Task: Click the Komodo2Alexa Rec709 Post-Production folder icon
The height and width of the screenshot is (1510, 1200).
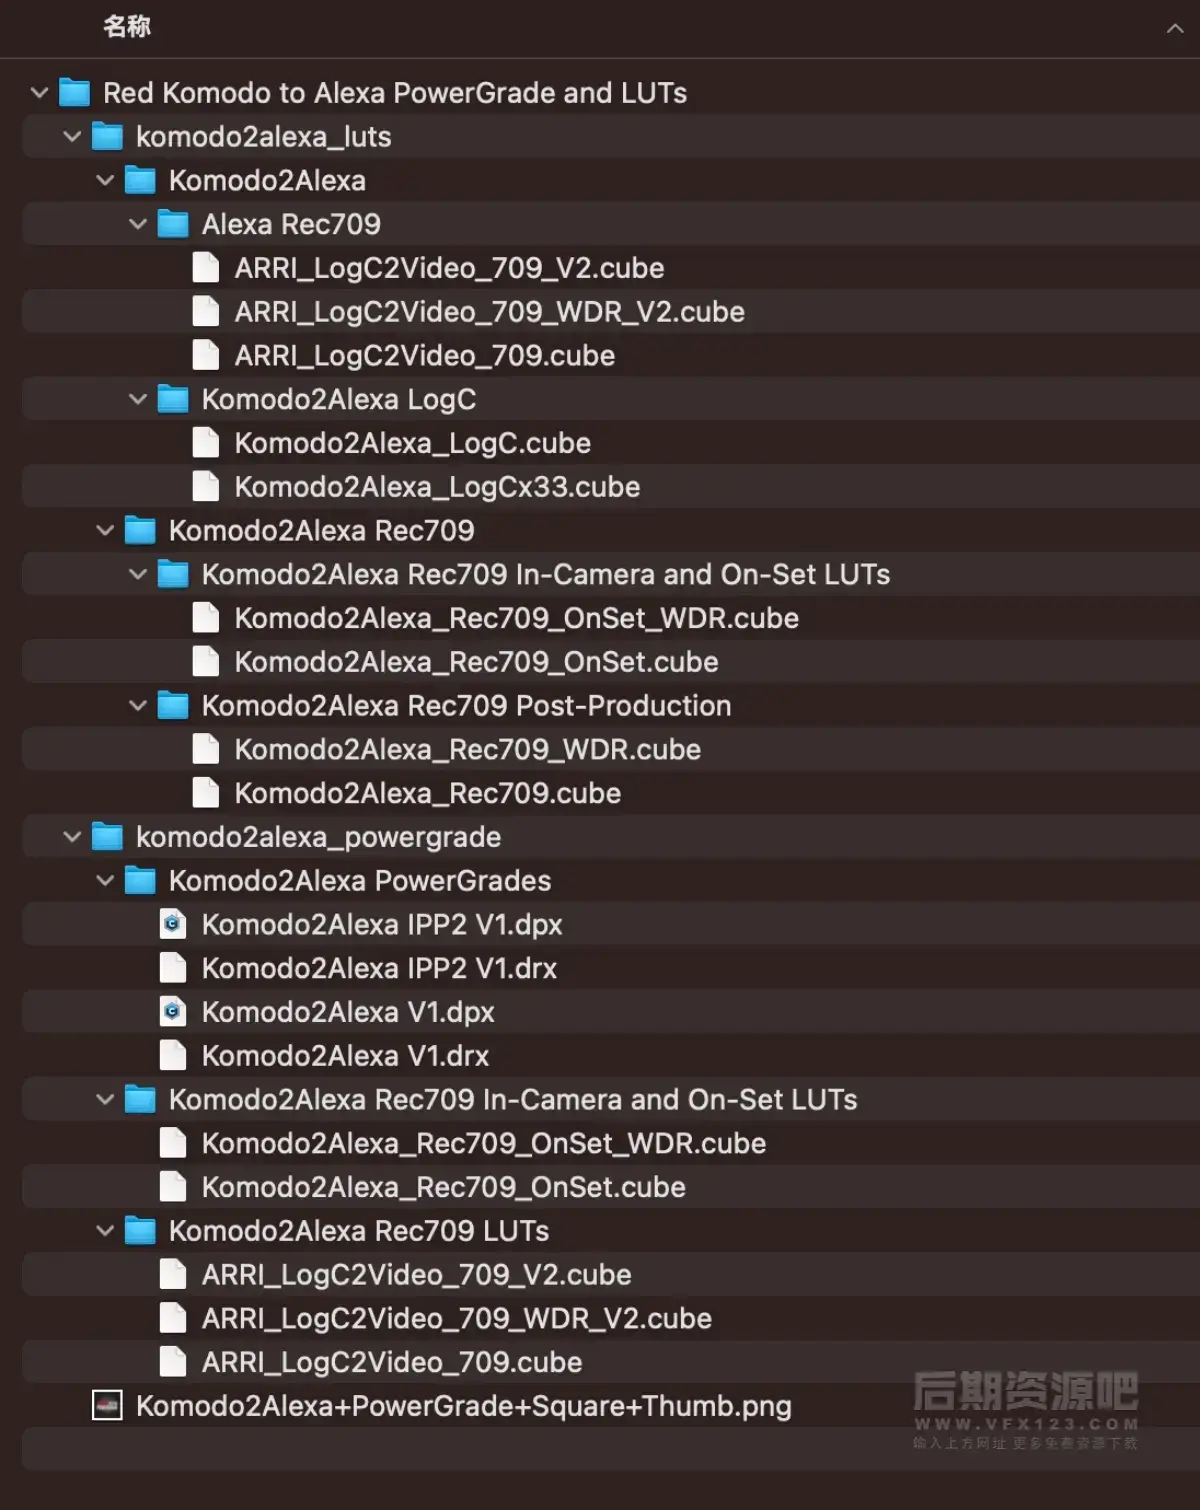Action: (x=173, y=706)
